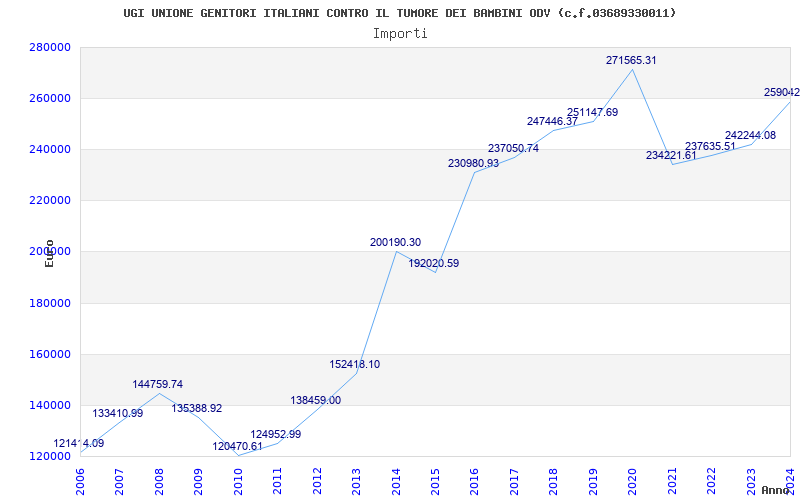The image size is (800, 500).
Task: Click the x-axis year 2010
Action: pyautogui.click(x=238, y=481)
